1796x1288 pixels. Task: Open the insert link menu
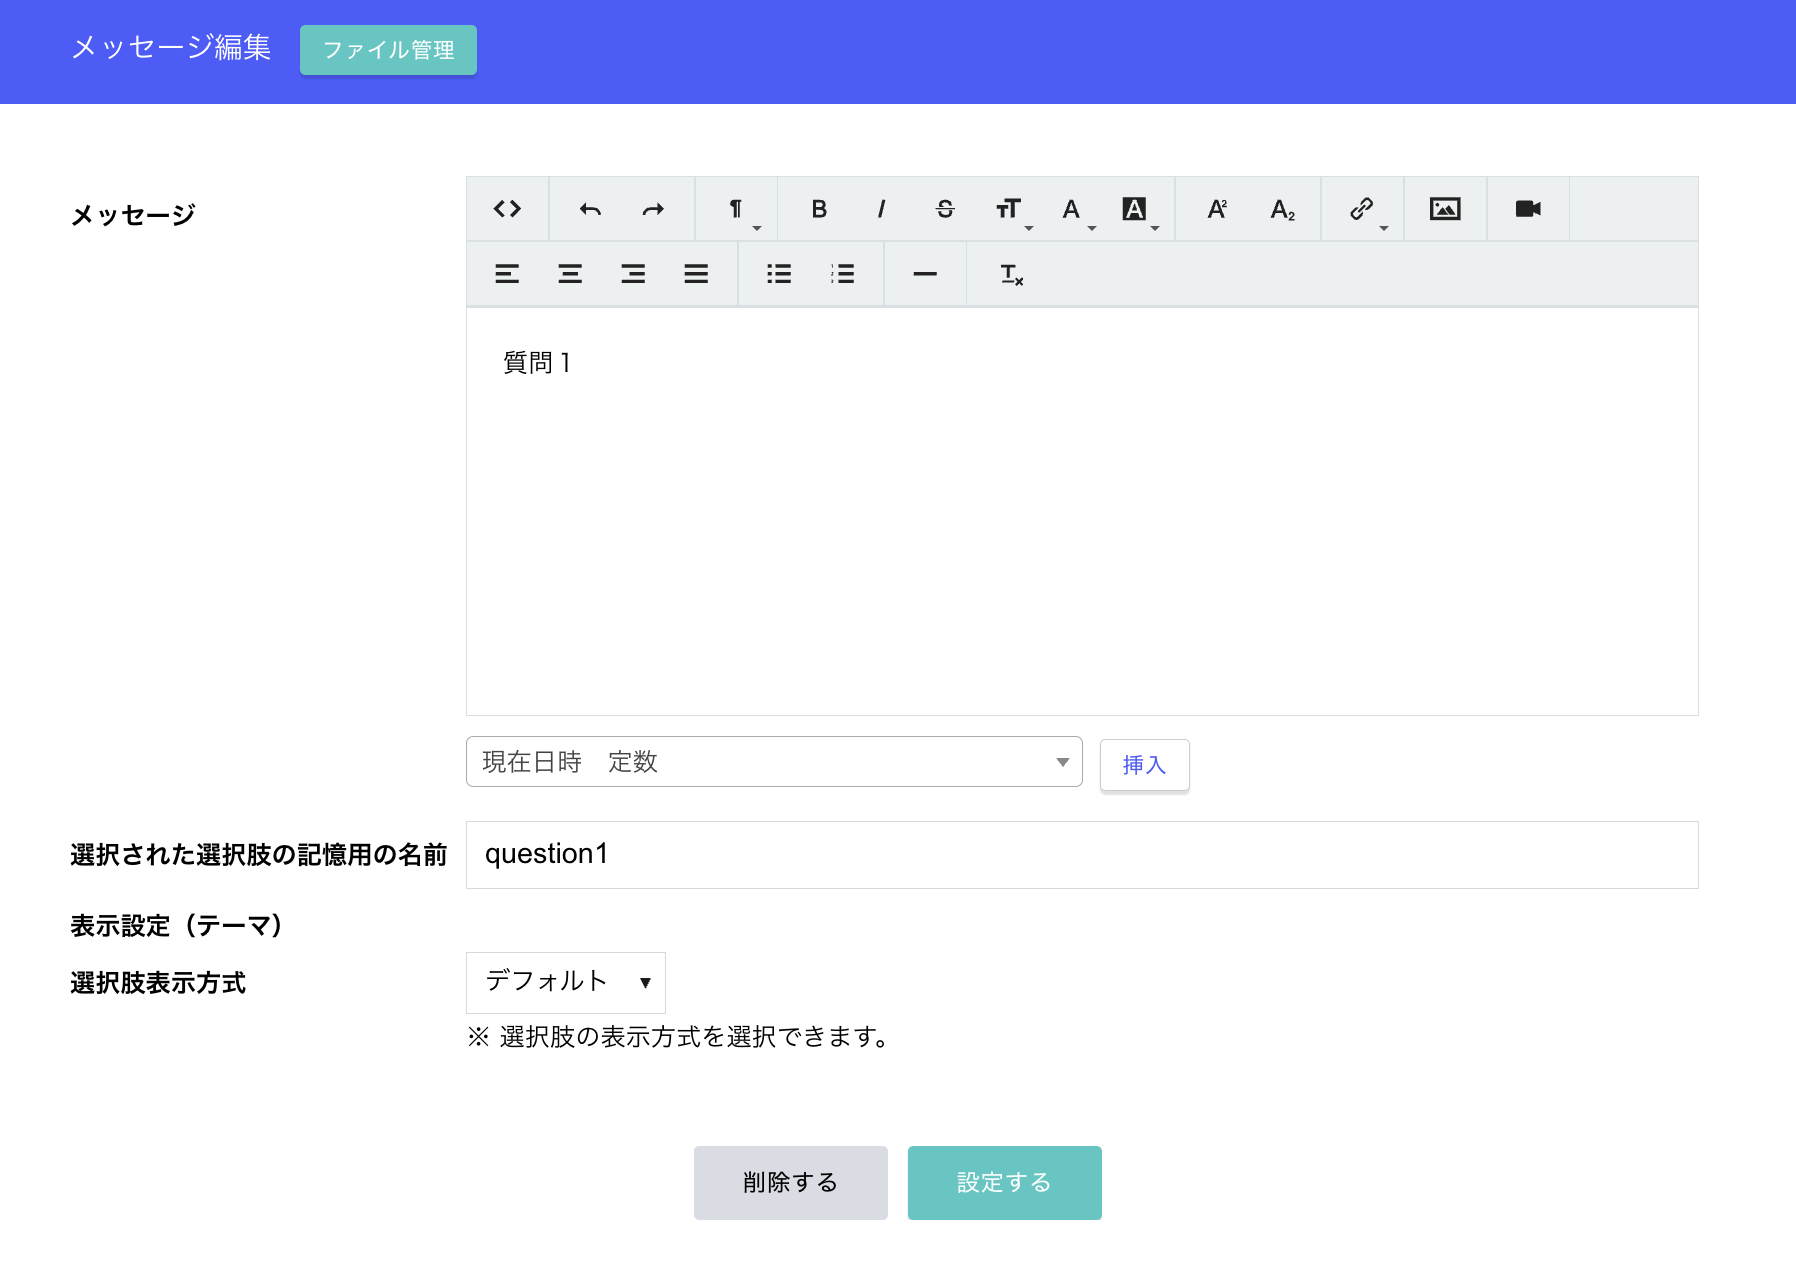[1363, 209]
